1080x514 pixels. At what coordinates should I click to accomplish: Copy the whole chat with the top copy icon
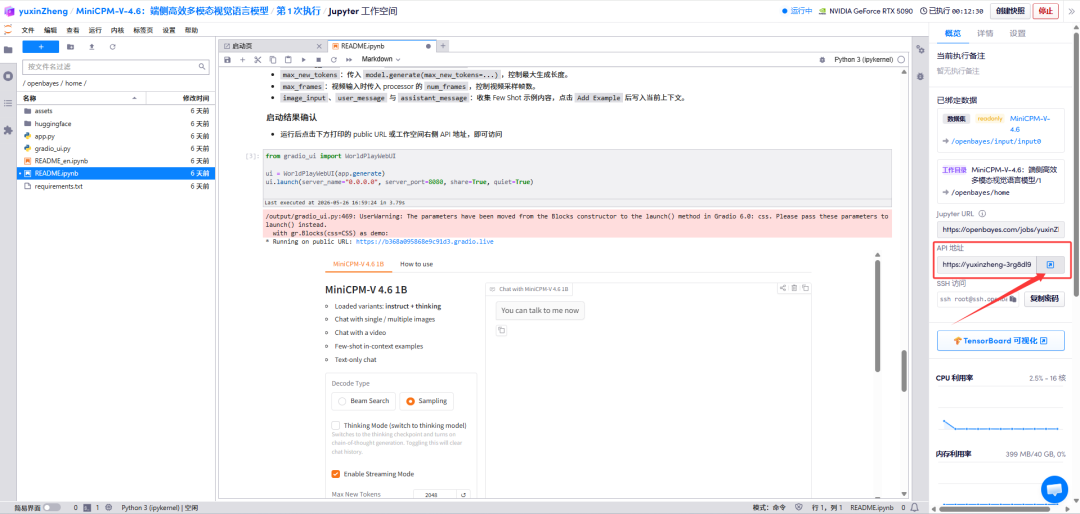pos(806,288)
